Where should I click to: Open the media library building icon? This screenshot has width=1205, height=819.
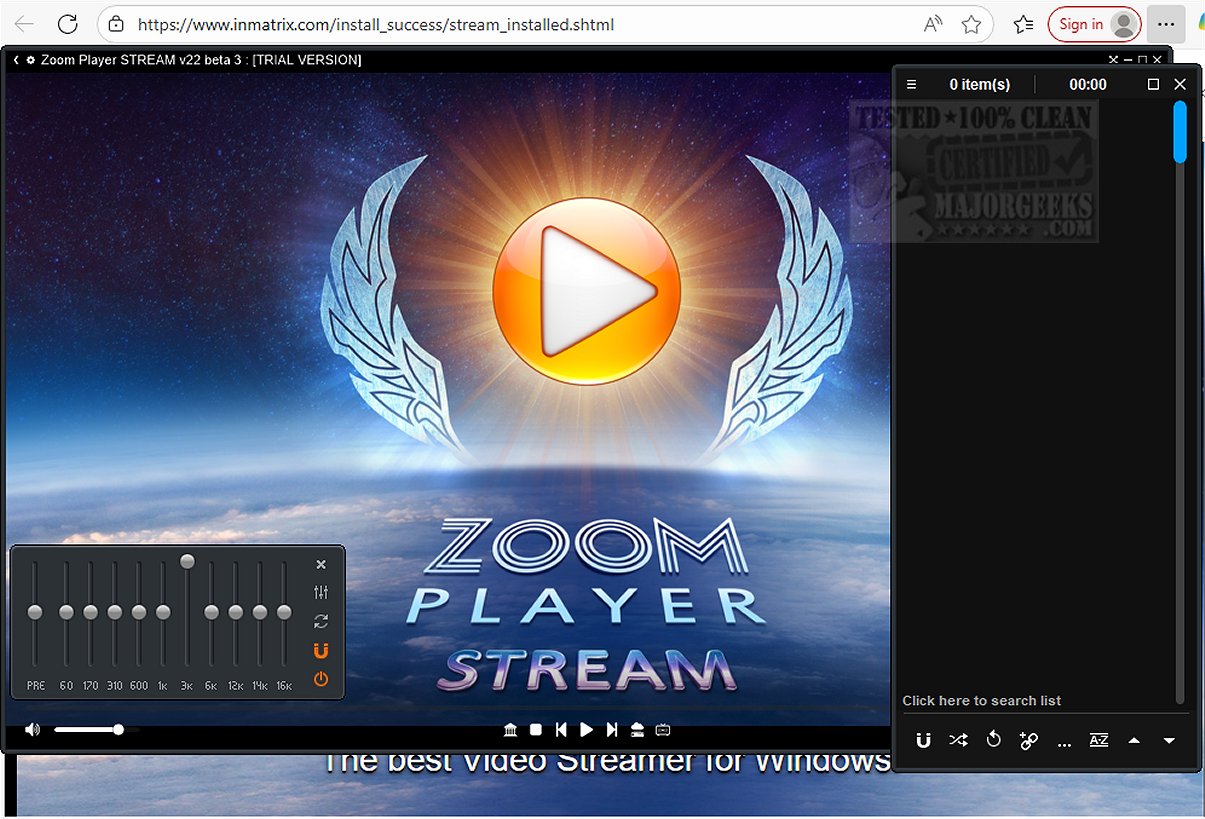point(510,730)
